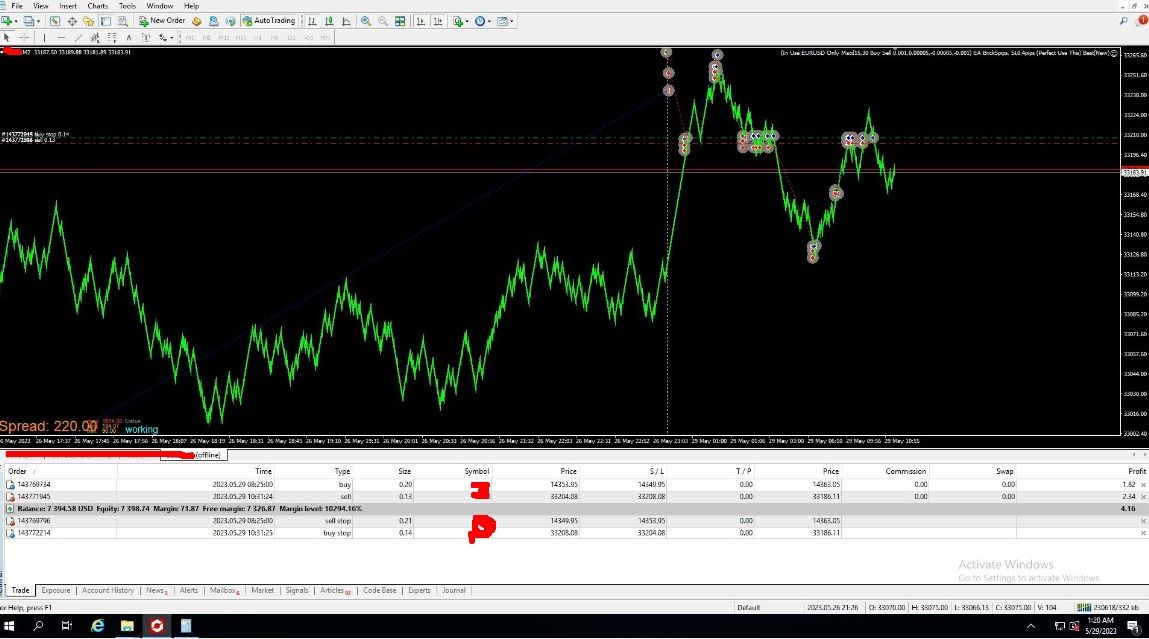Switch to Account History tab
Screen dimensions: 1149x639
coord(108,591)
